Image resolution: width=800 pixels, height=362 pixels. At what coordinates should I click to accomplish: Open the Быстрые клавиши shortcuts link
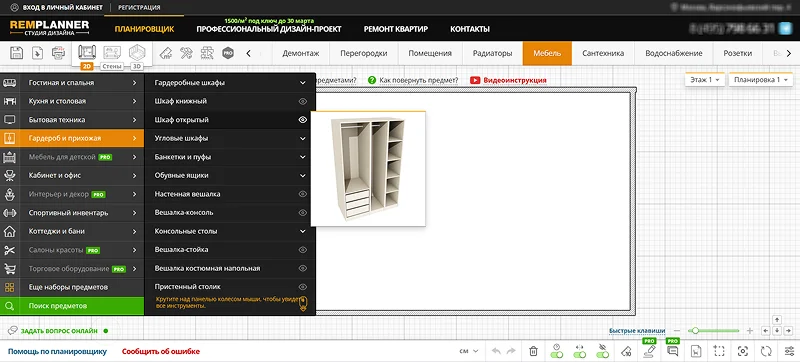[x=637, y=331]
